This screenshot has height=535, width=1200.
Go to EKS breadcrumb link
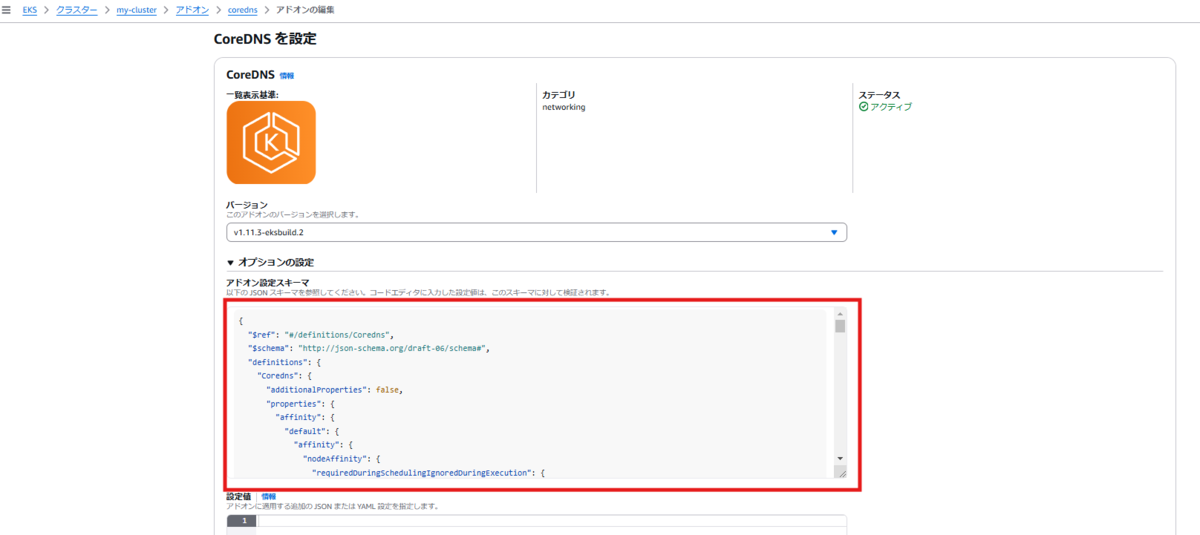[x=30, y=9]
